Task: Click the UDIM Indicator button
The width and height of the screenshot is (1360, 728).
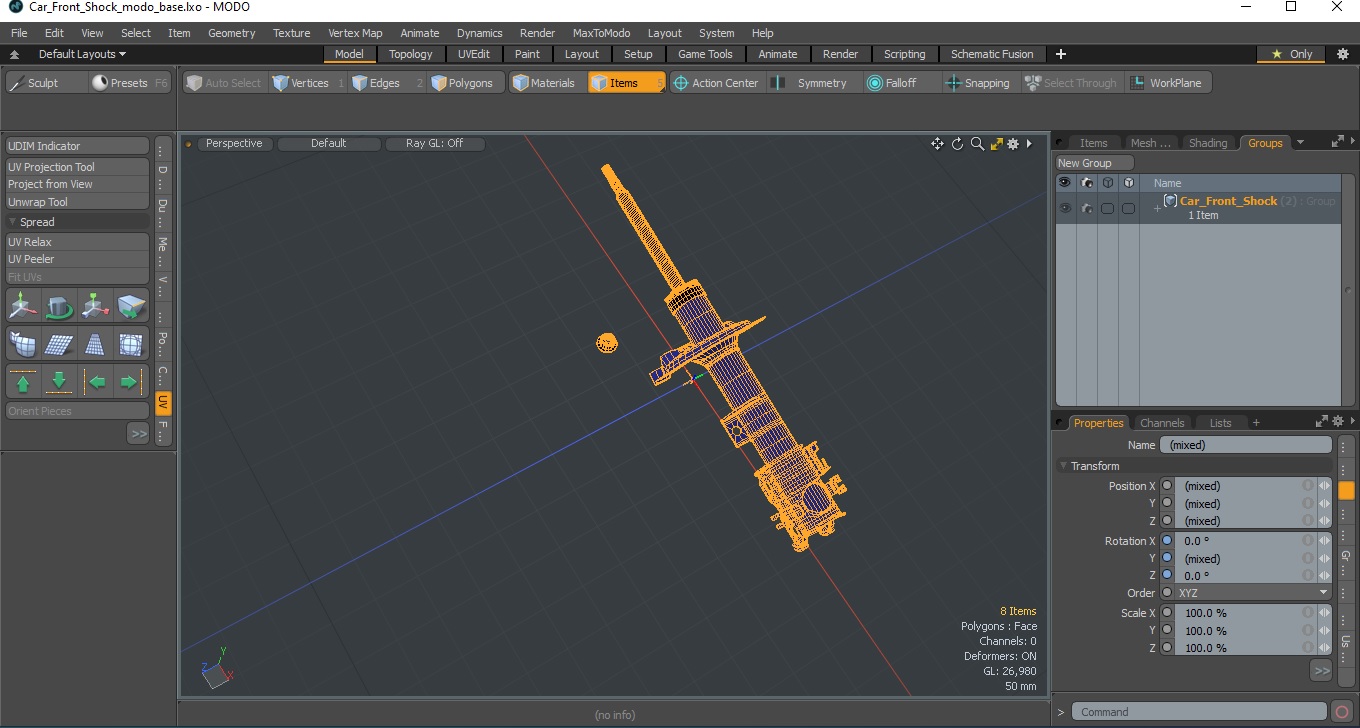Action: pos(78,146)
